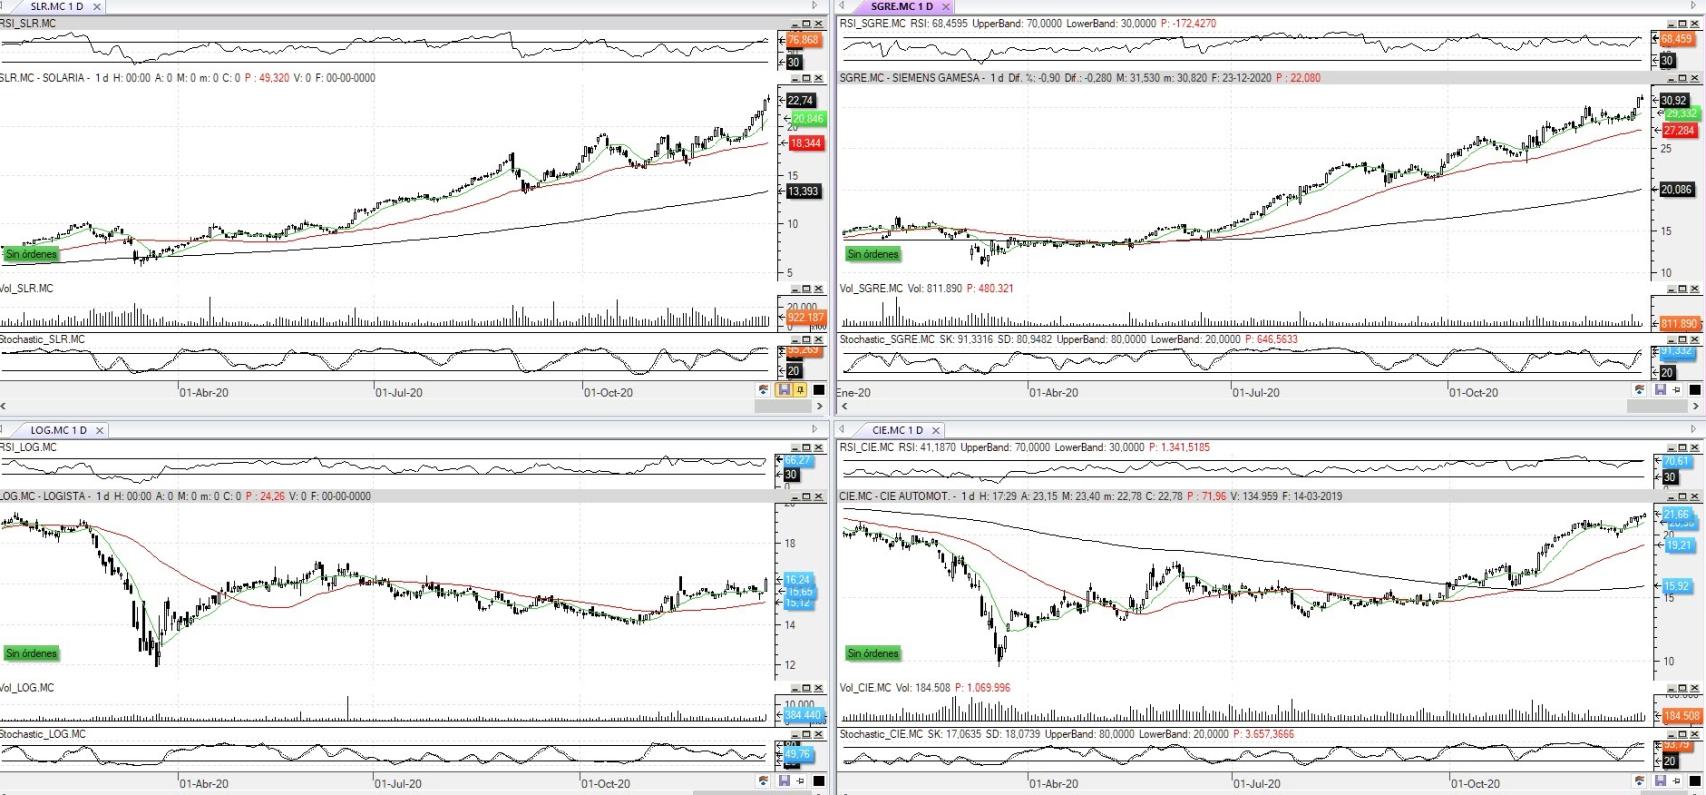
Task: Maximize the Vol_SGRE.MC volume panel
Action: coord(1682,289)
